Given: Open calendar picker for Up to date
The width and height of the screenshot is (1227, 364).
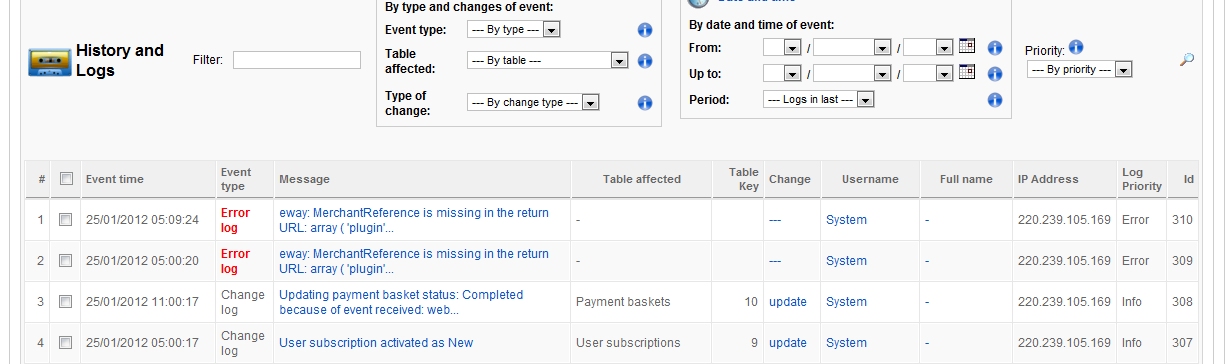Looking at the screenshot, I should point(966,72).
